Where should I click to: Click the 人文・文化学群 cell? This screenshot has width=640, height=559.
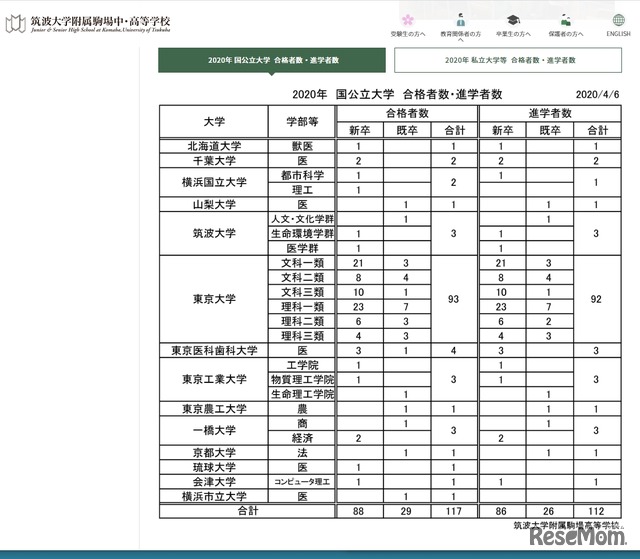[x=302, y=219]
